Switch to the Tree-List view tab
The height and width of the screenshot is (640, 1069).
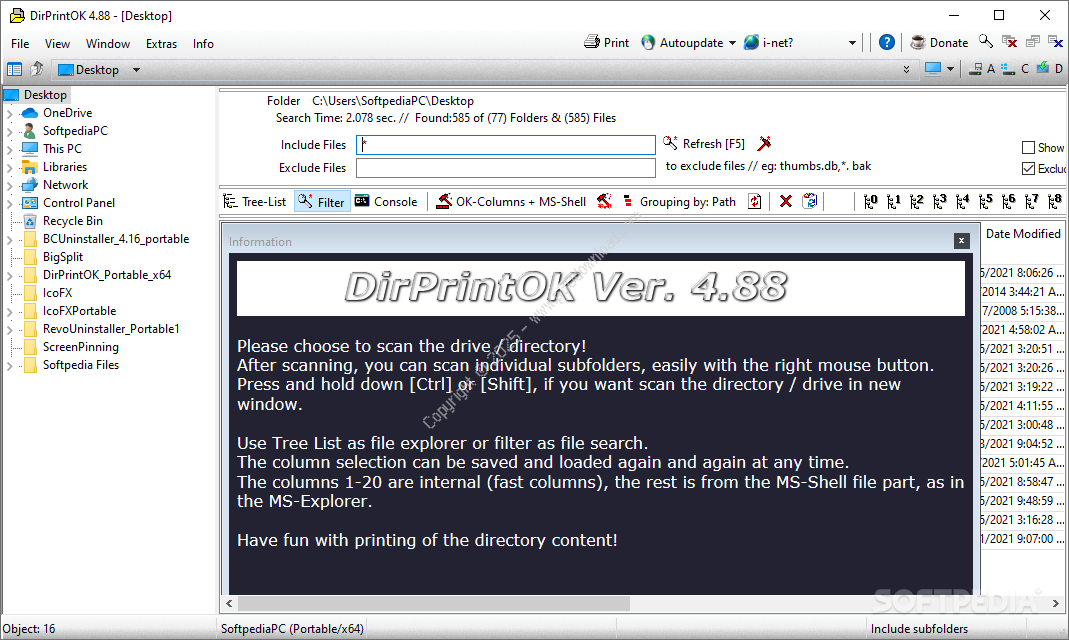tap(255, 202)
